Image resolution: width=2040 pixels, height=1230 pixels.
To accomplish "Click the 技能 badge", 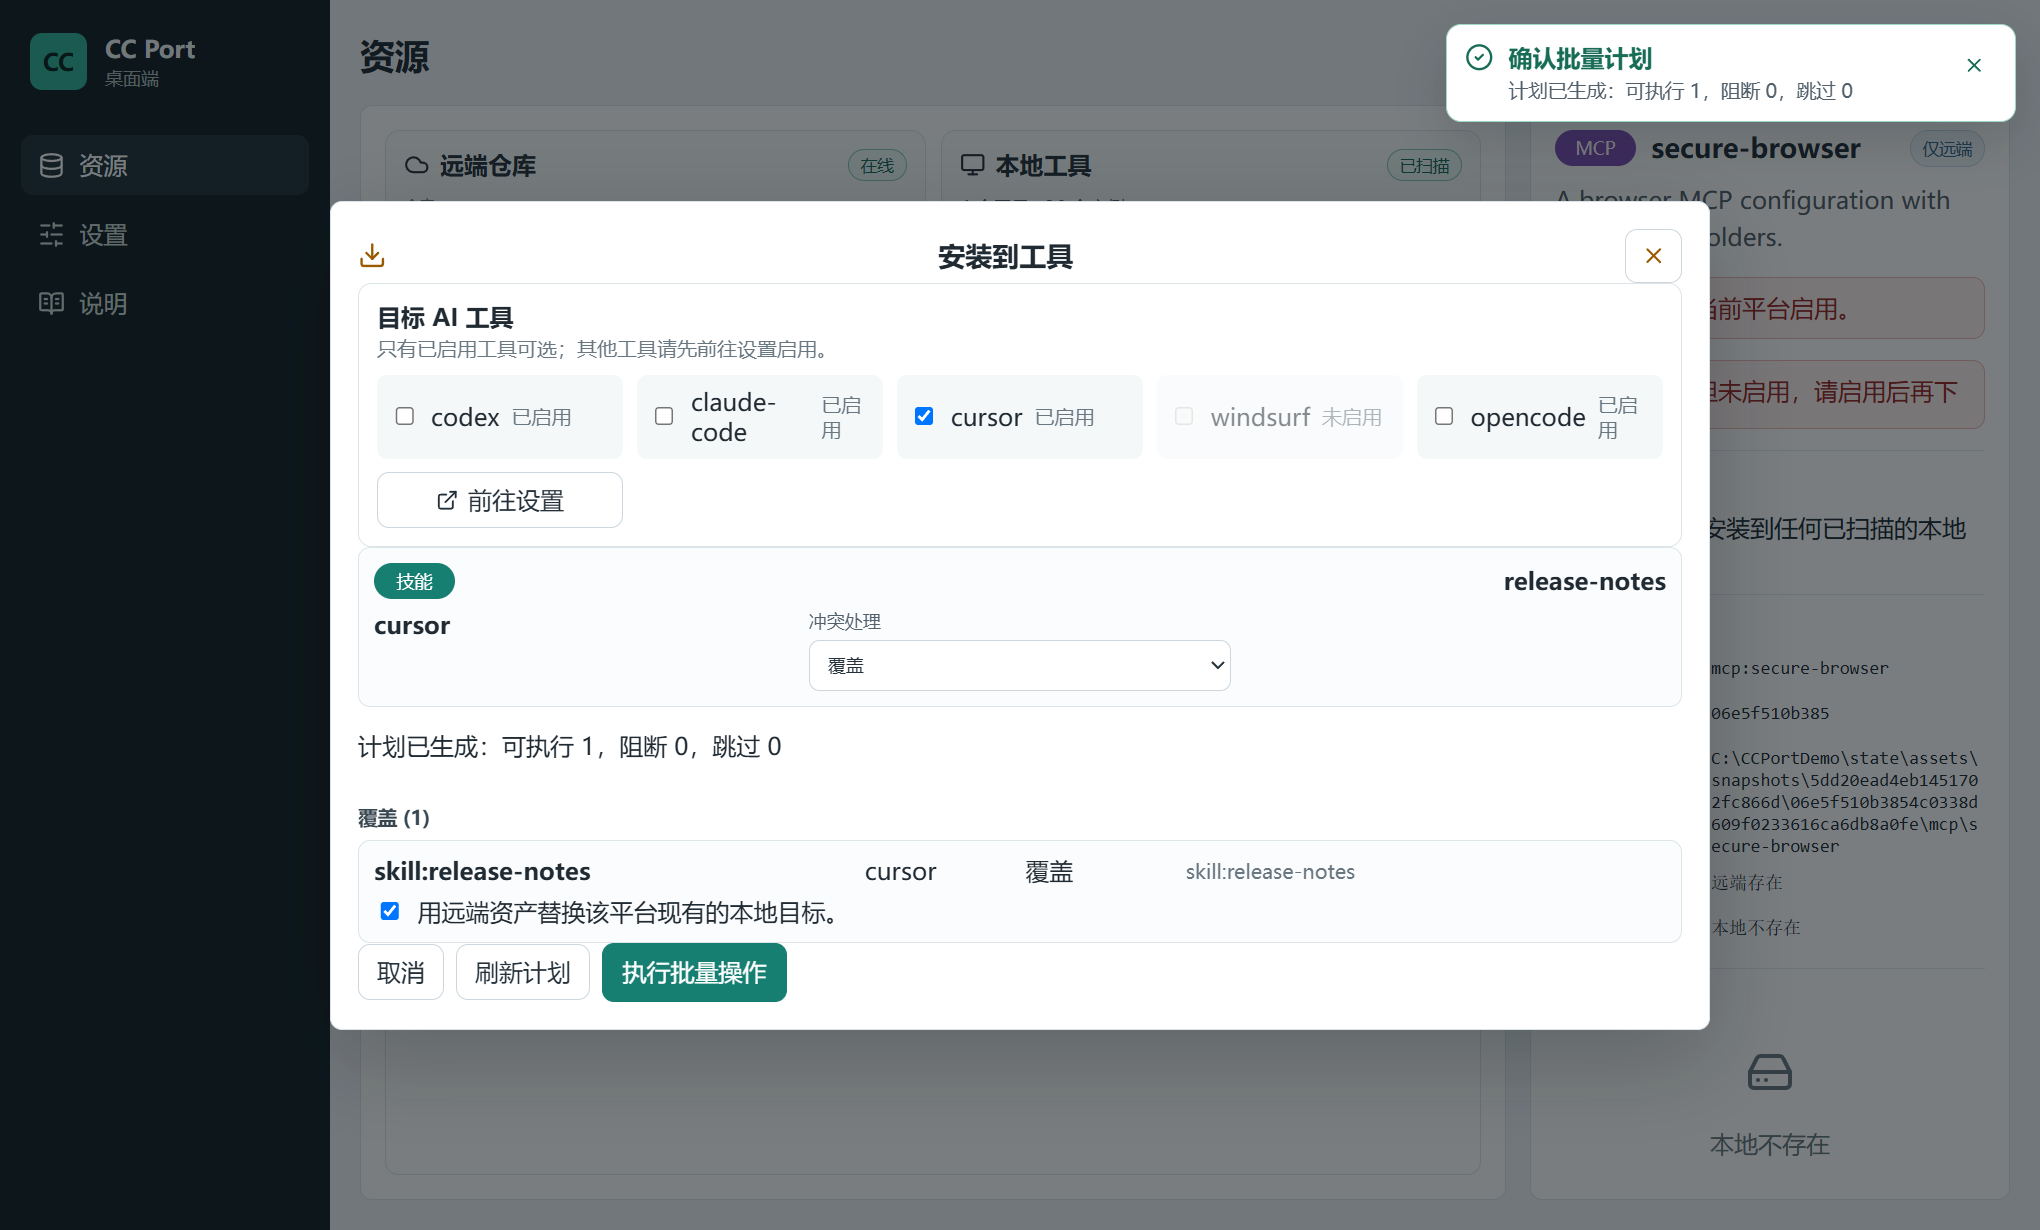I will pyautogui.click(x=414, y=581).
